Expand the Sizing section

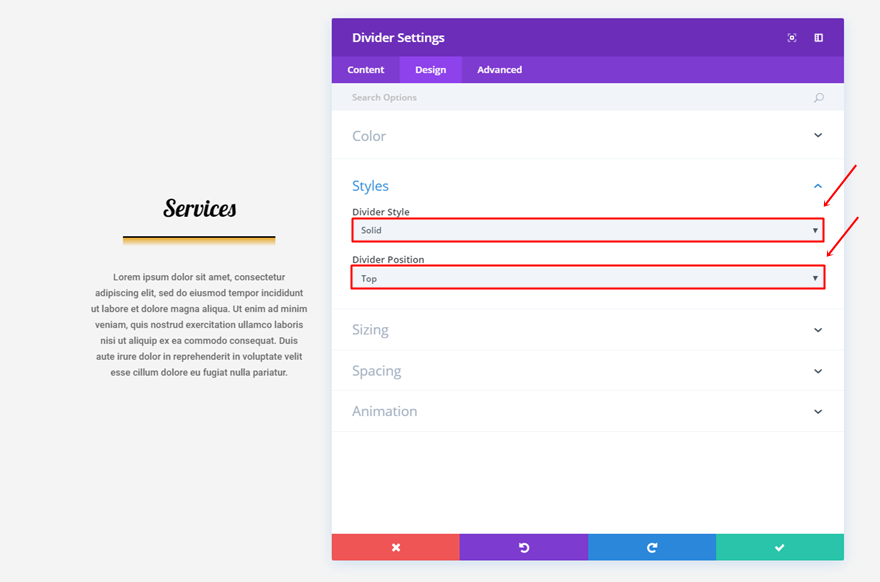pyautogui.click(x=588, y=329)
